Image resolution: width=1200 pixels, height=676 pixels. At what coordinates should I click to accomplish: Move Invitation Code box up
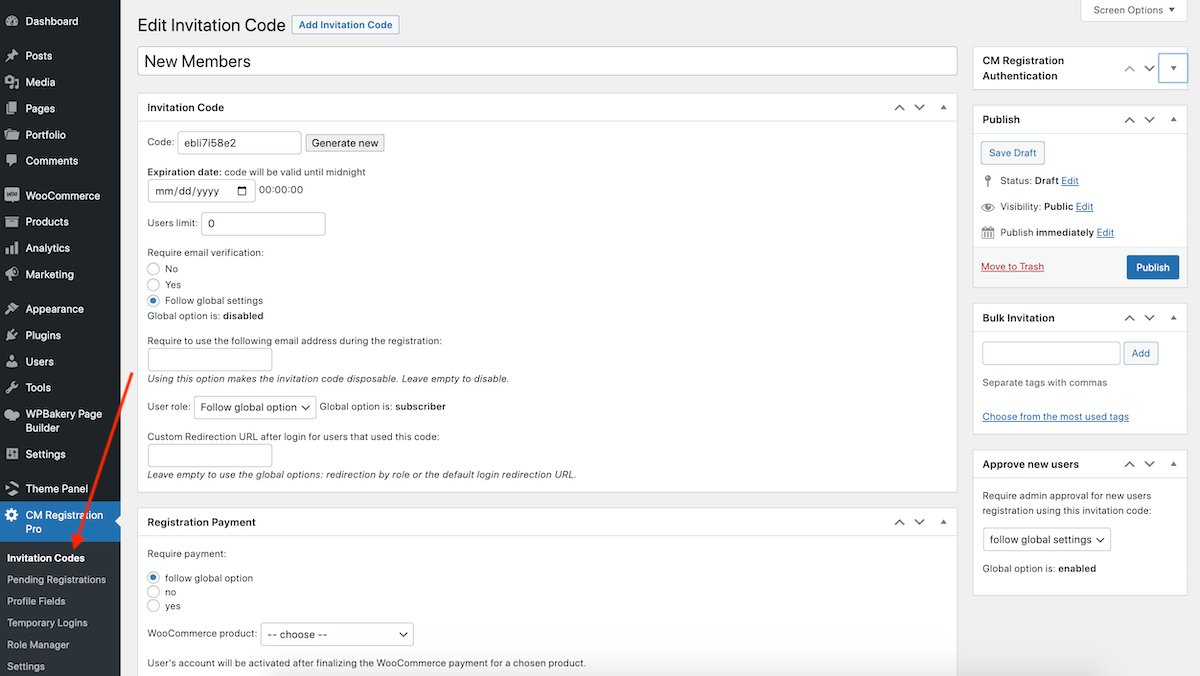click(899, 107)
